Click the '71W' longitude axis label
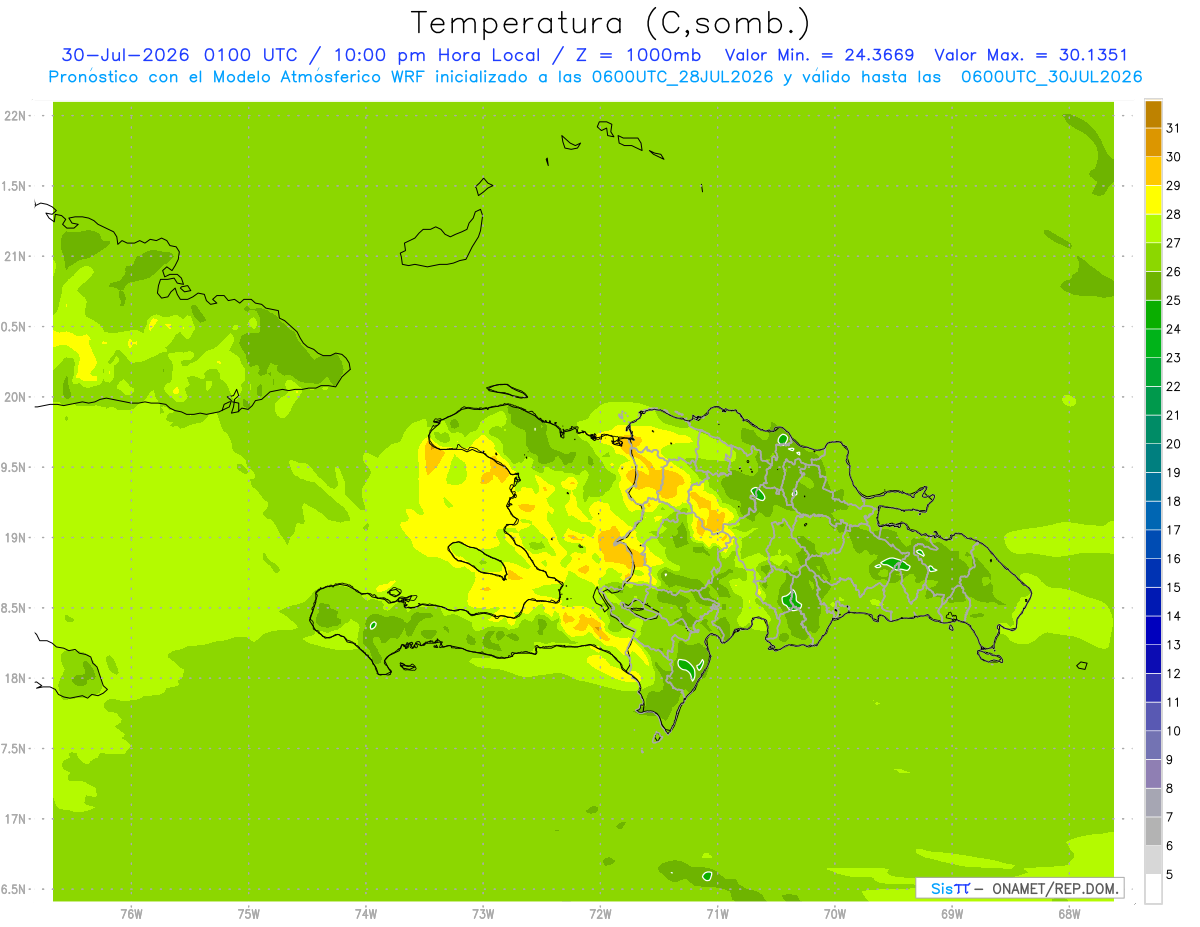Viewport: 1200px width, 927px height. (717, 914)
